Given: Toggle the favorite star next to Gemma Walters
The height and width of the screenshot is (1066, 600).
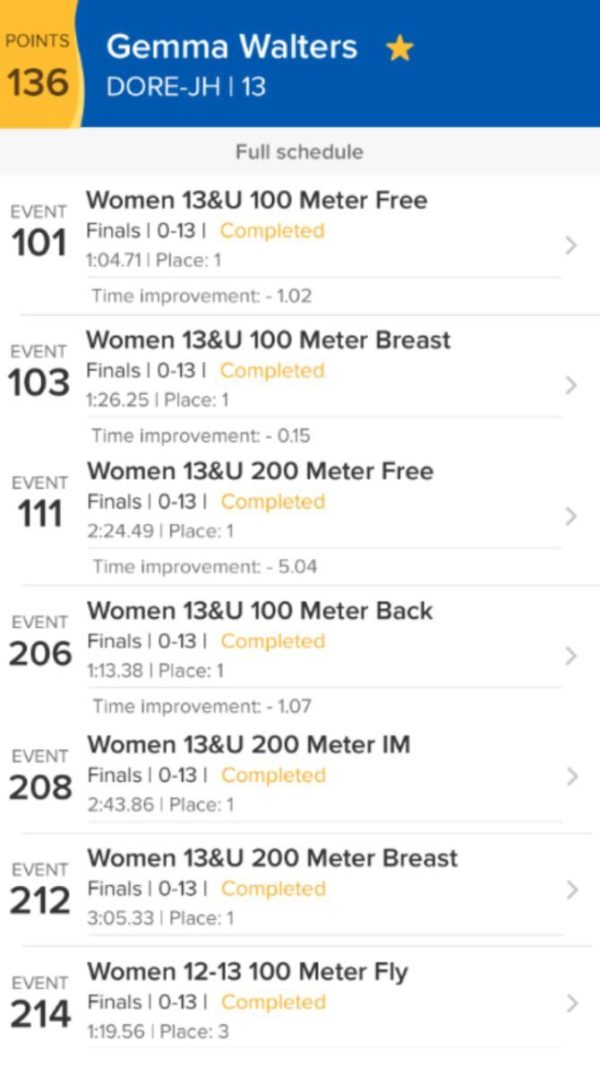Looking at the screenshot, I should tap(399, 48).
